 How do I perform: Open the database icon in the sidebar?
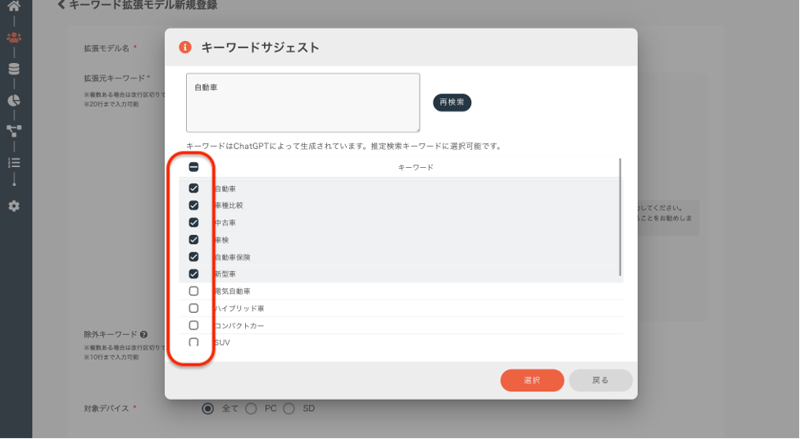point(14,69)
